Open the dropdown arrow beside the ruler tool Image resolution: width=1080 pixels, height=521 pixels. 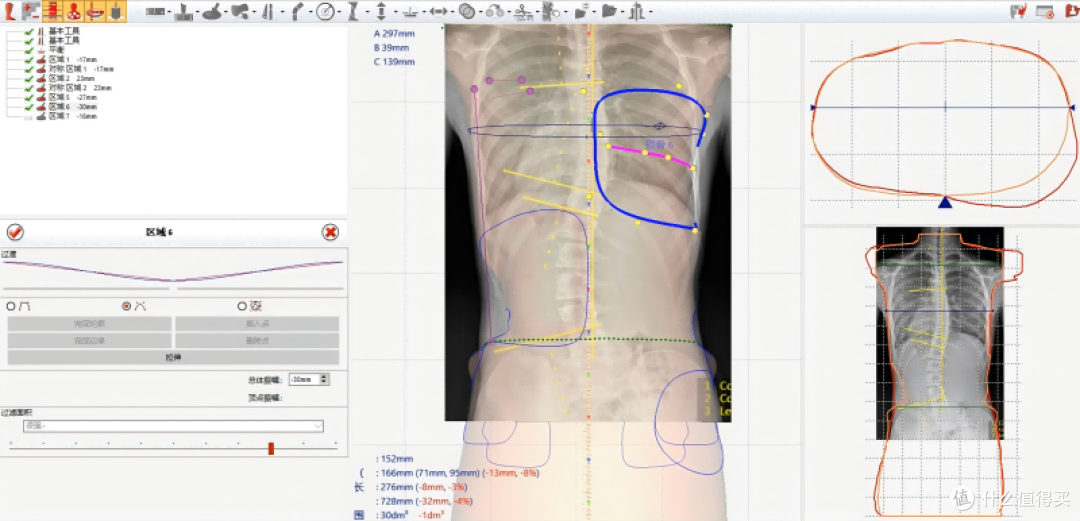pos(169,12)
